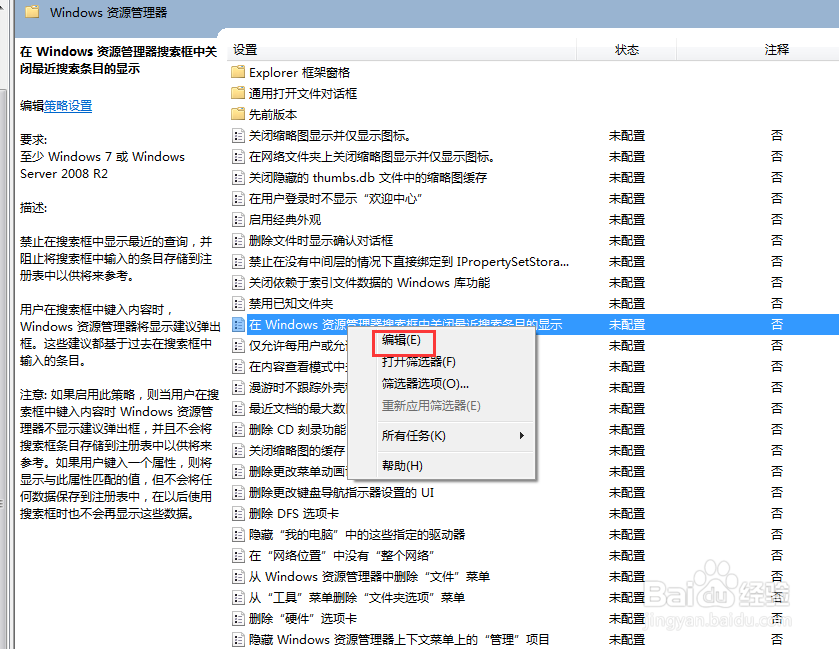Click the policy icon beside 关闭缩略图的缓存
The image size is (839, 649).
(x=238, y=451)
